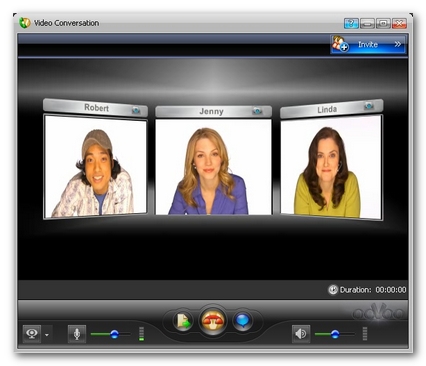The width and height of the screenshot is (426, 366).
Task: Click the camera icon on Robert's panel
Action: click(x=136, y=110)
